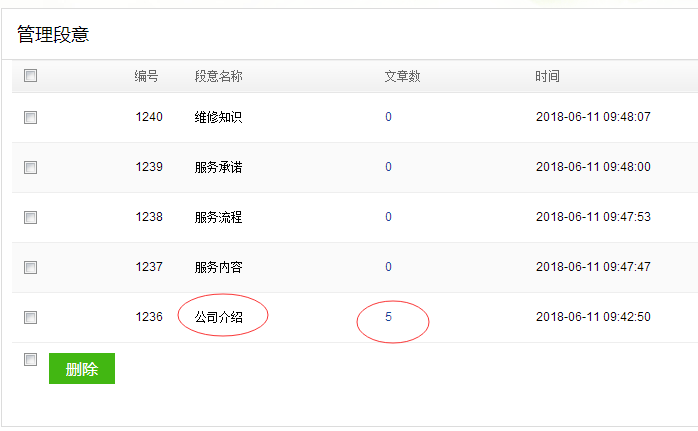
Task: Click the 时间 column header
Action: pos(548,76)
